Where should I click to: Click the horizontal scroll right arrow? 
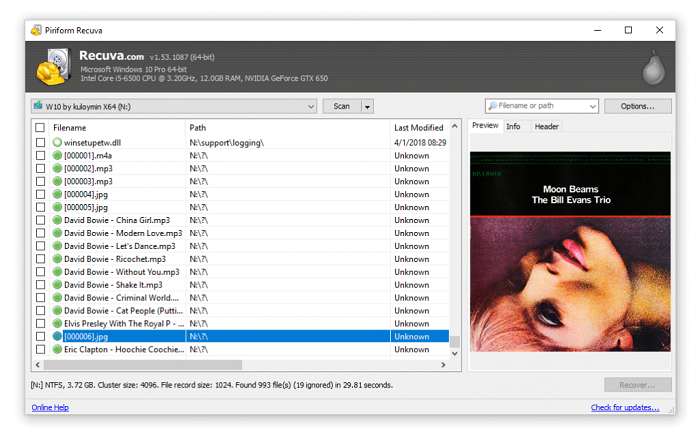[x=443, y=365]
